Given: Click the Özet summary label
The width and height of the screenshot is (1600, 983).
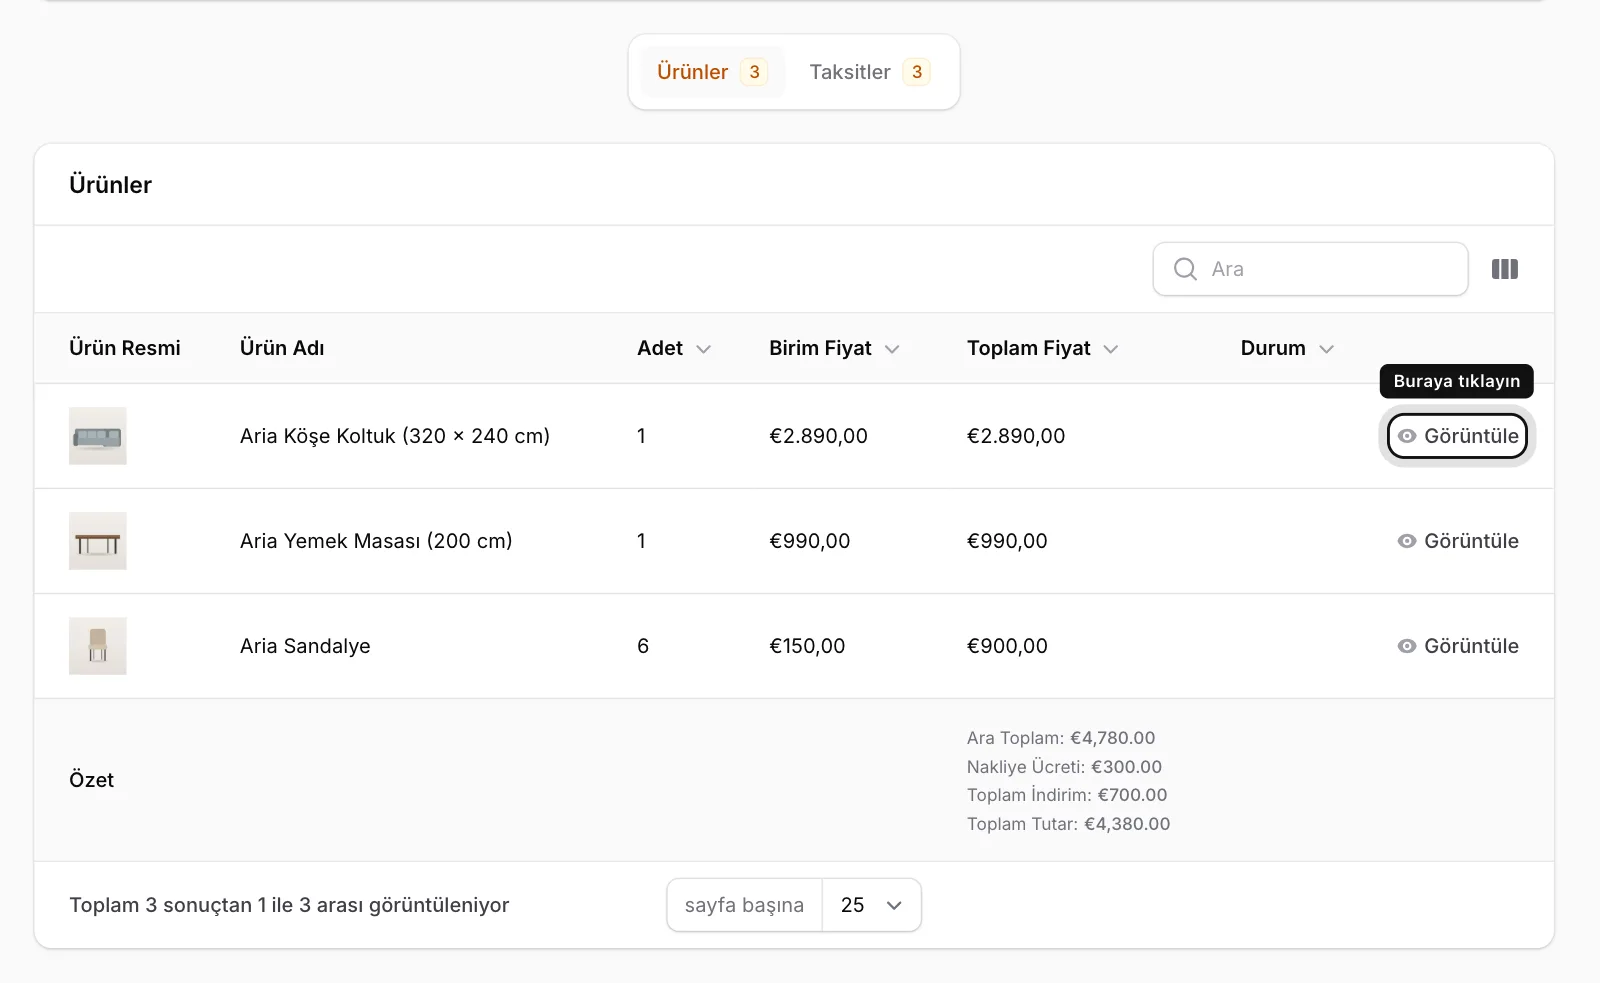Looking at the screenshot, I should 91,780.
